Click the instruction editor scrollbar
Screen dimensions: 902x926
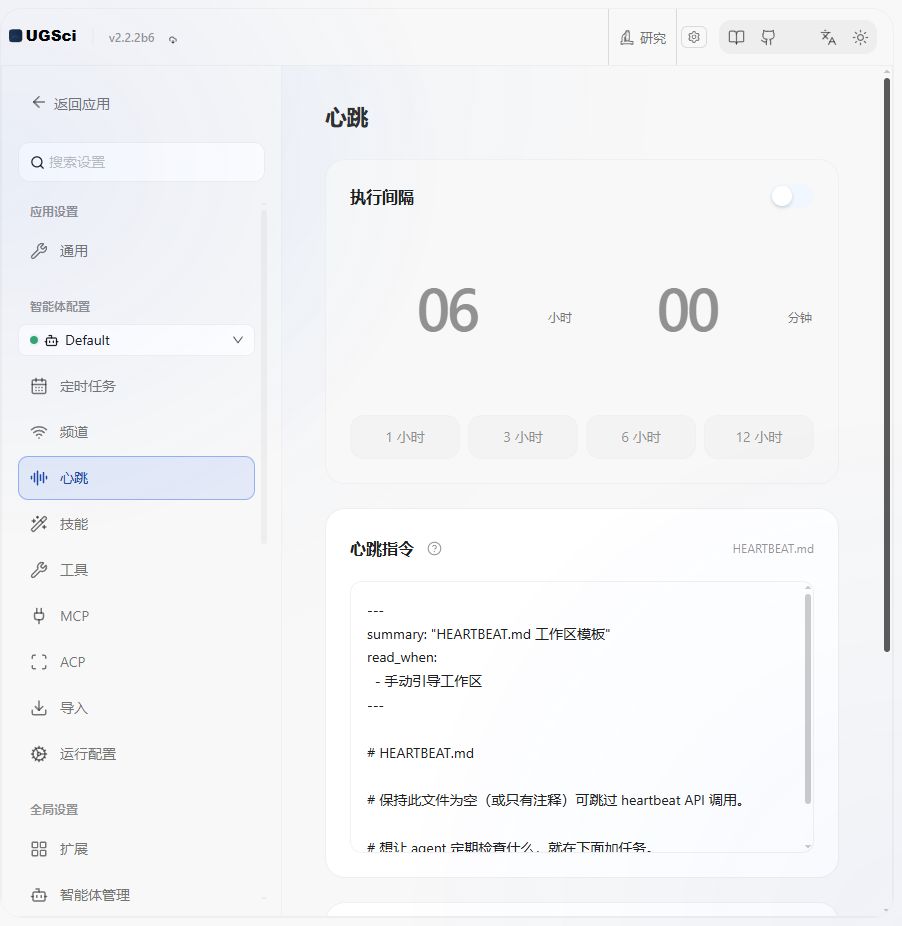click(x=807, y=699)
